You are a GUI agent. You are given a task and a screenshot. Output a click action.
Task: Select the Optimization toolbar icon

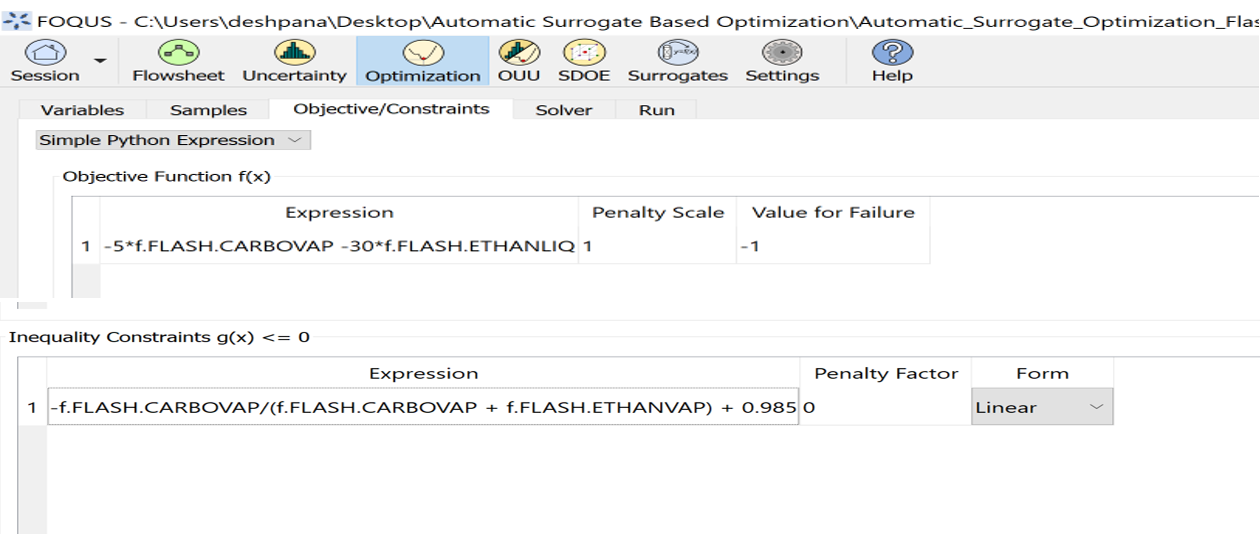click(x=423, y=61)
